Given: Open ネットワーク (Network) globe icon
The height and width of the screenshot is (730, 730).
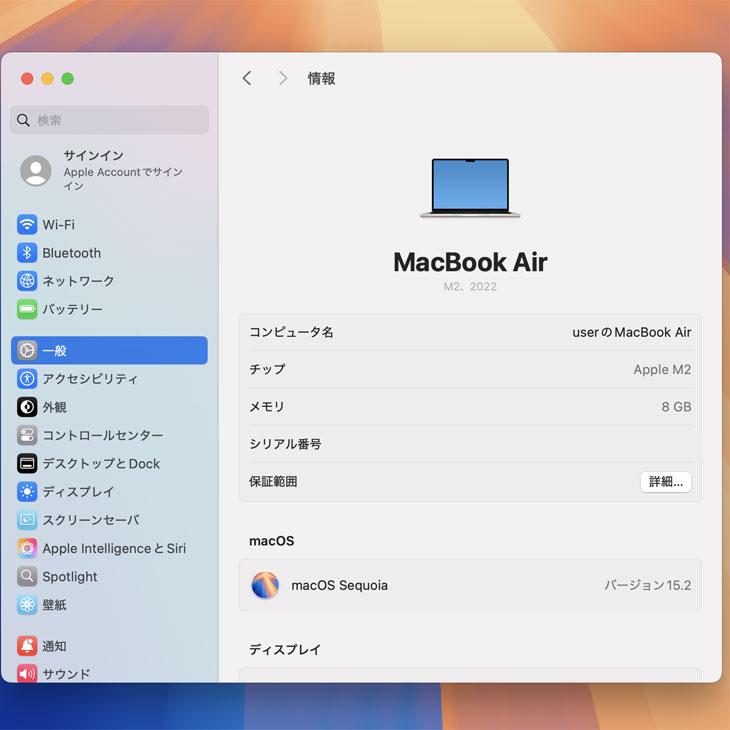Looking at the screenshot, I should (x=27, y=281).
